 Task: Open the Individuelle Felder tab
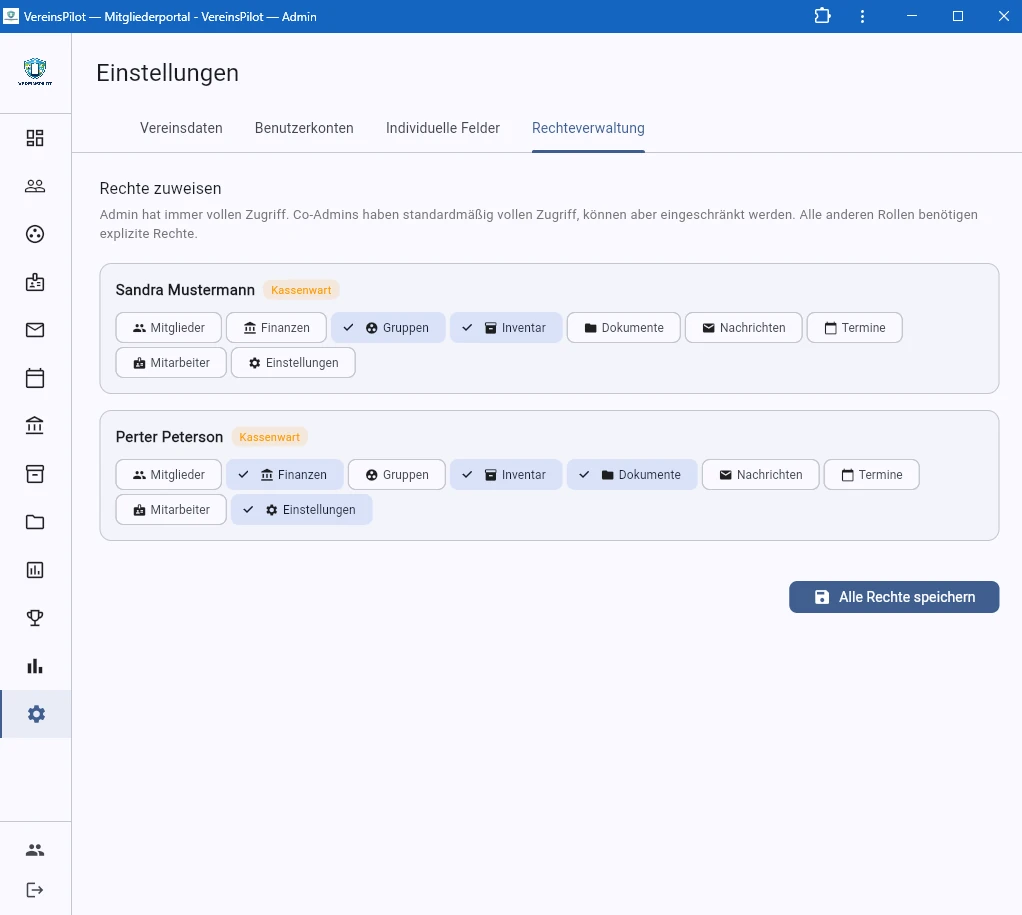tap(443, 128)
